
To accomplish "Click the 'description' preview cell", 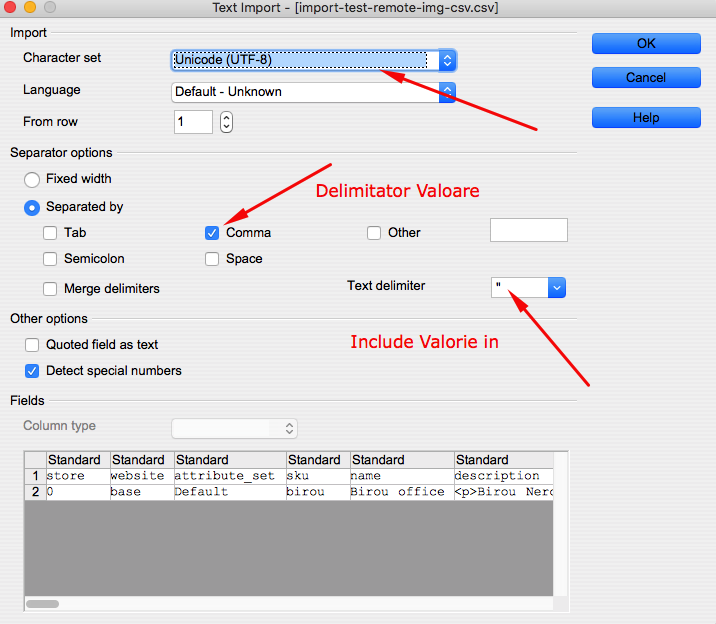I will coord(504,476).
